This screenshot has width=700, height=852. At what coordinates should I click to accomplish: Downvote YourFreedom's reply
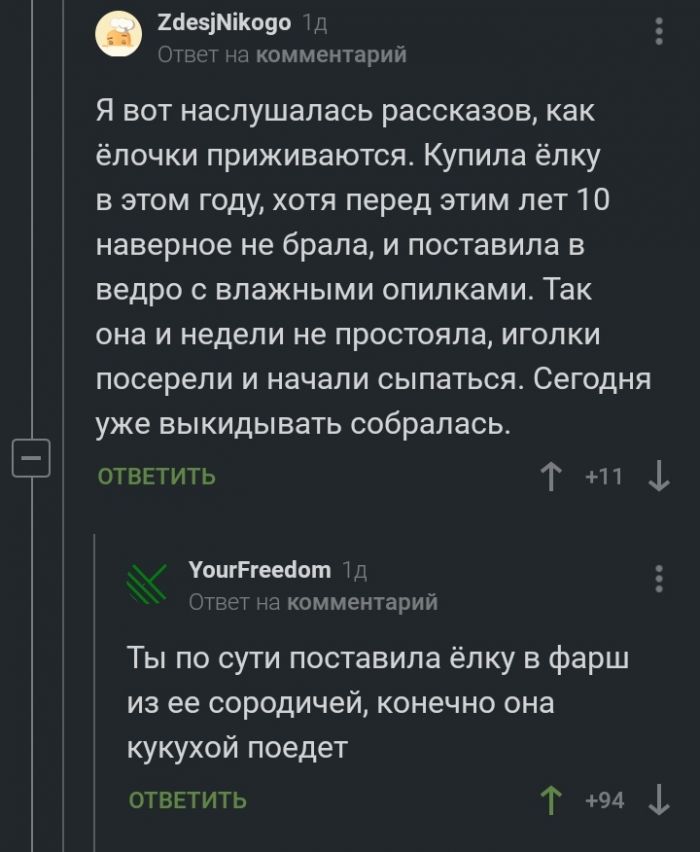coord(659,800)
